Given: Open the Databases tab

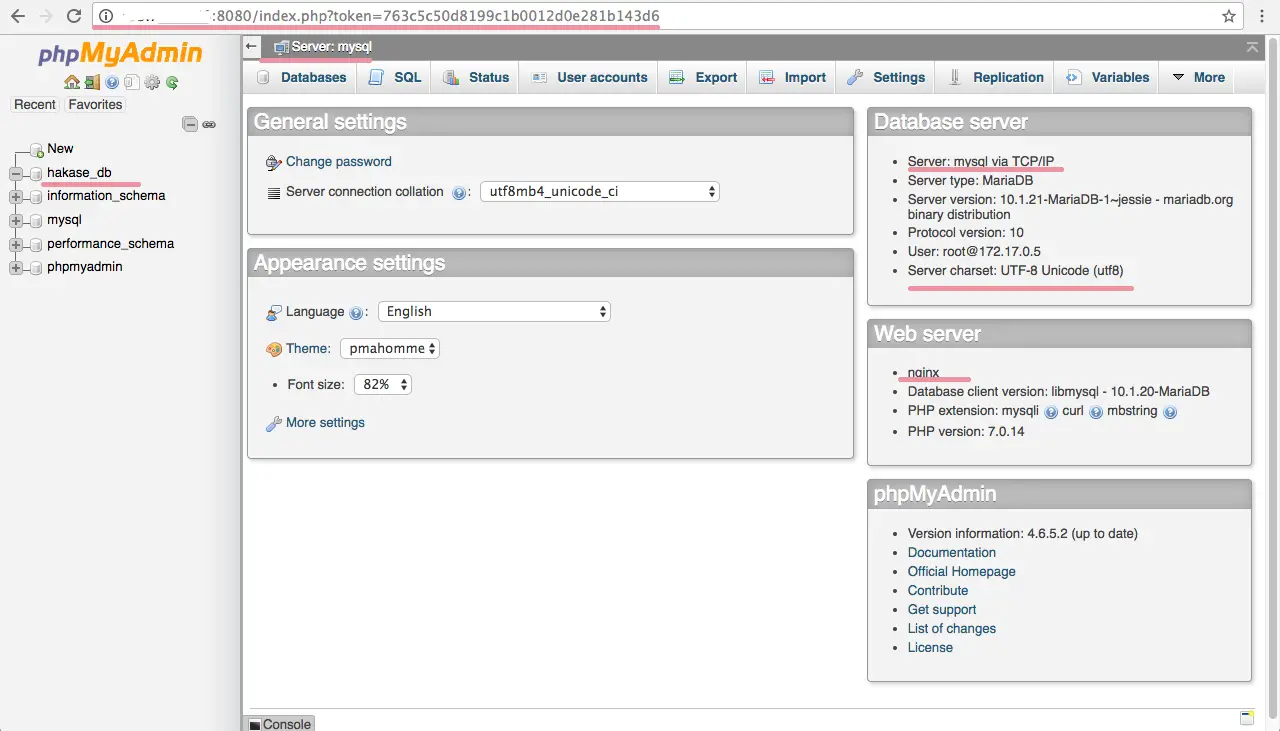Looking at the screenshot, I should tap(301, 77).
